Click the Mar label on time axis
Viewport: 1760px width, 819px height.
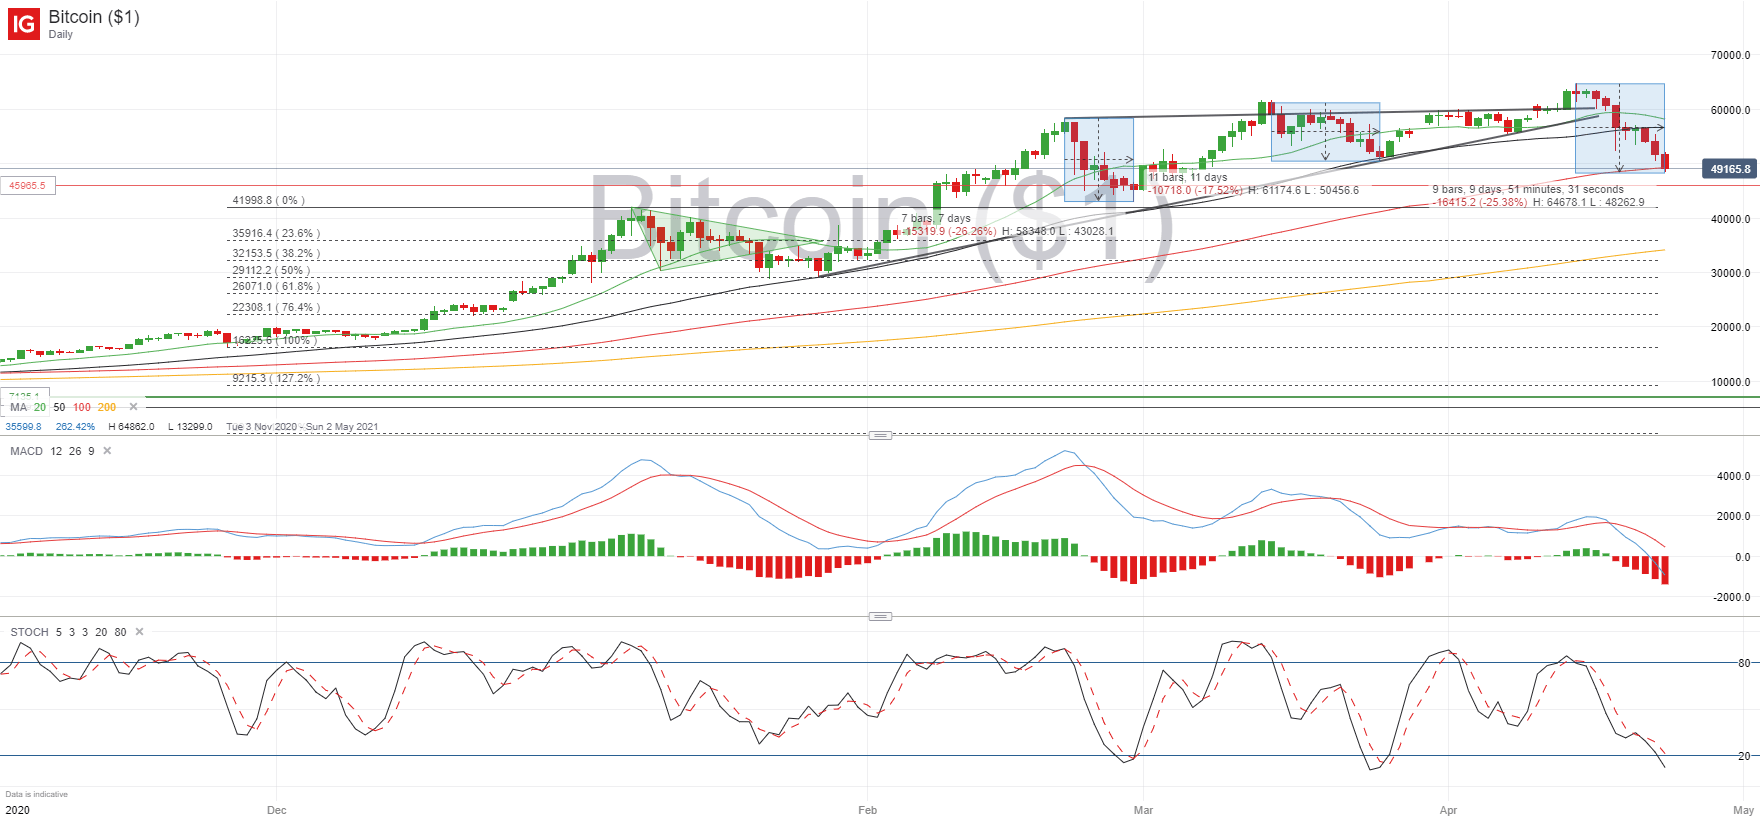point(1143,810)
